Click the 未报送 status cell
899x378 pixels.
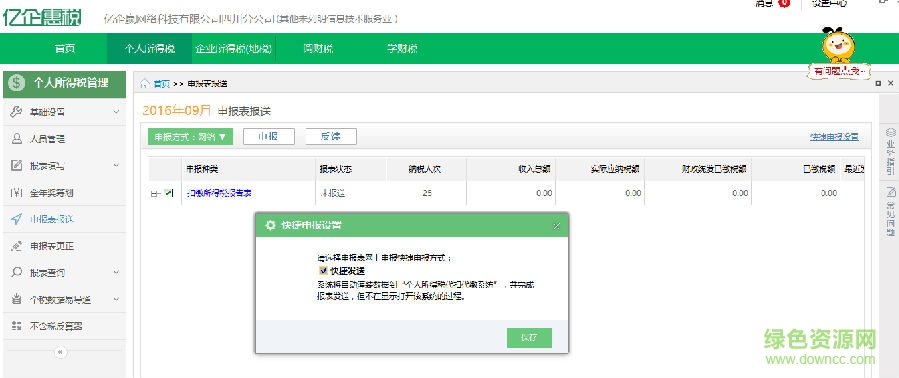[x=332, y=193]
